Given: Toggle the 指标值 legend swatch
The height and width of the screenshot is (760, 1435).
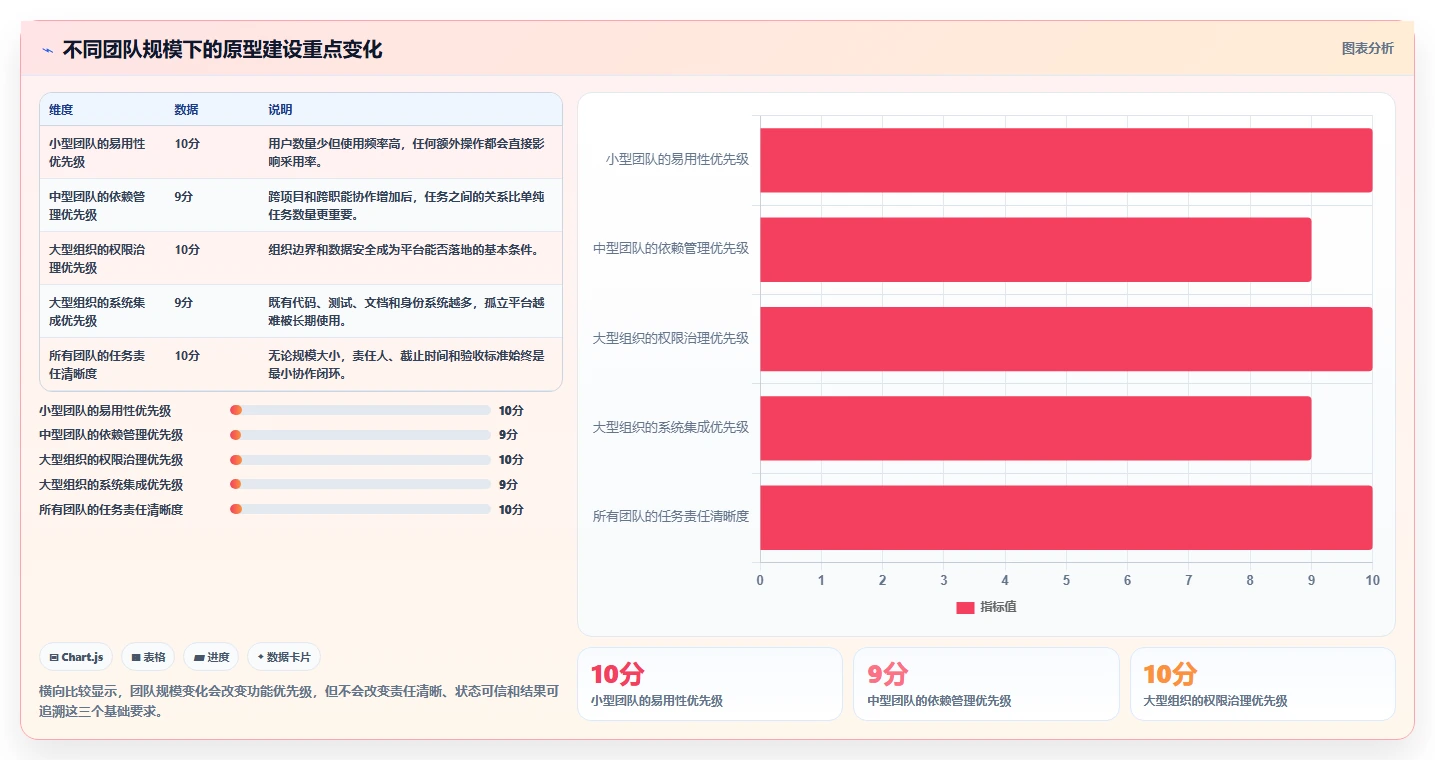Looking at the screenshot, I should (x=965, y=608).
